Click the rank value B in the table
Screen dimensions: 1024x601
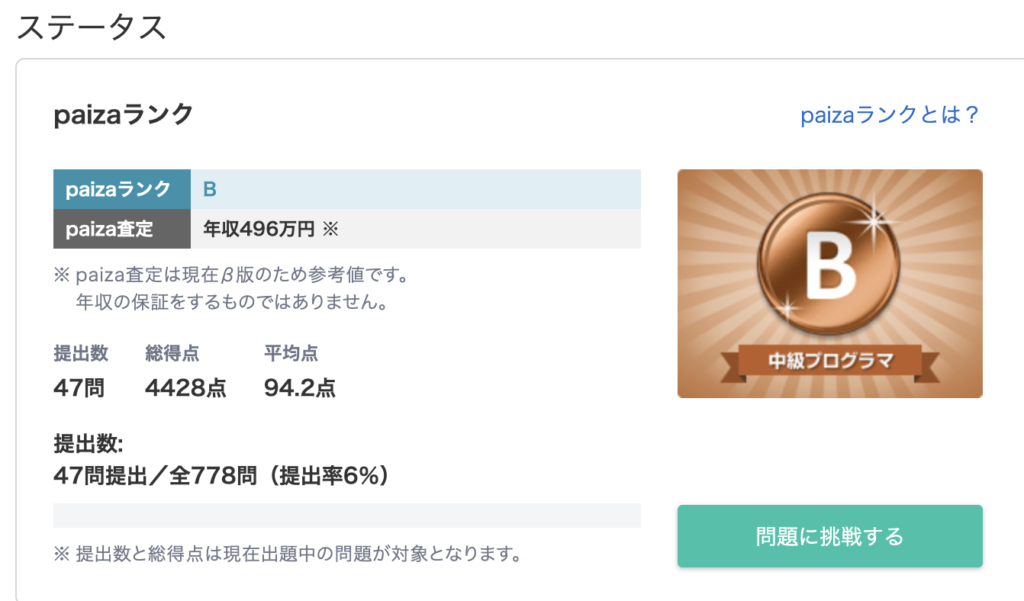click(210, 189)
